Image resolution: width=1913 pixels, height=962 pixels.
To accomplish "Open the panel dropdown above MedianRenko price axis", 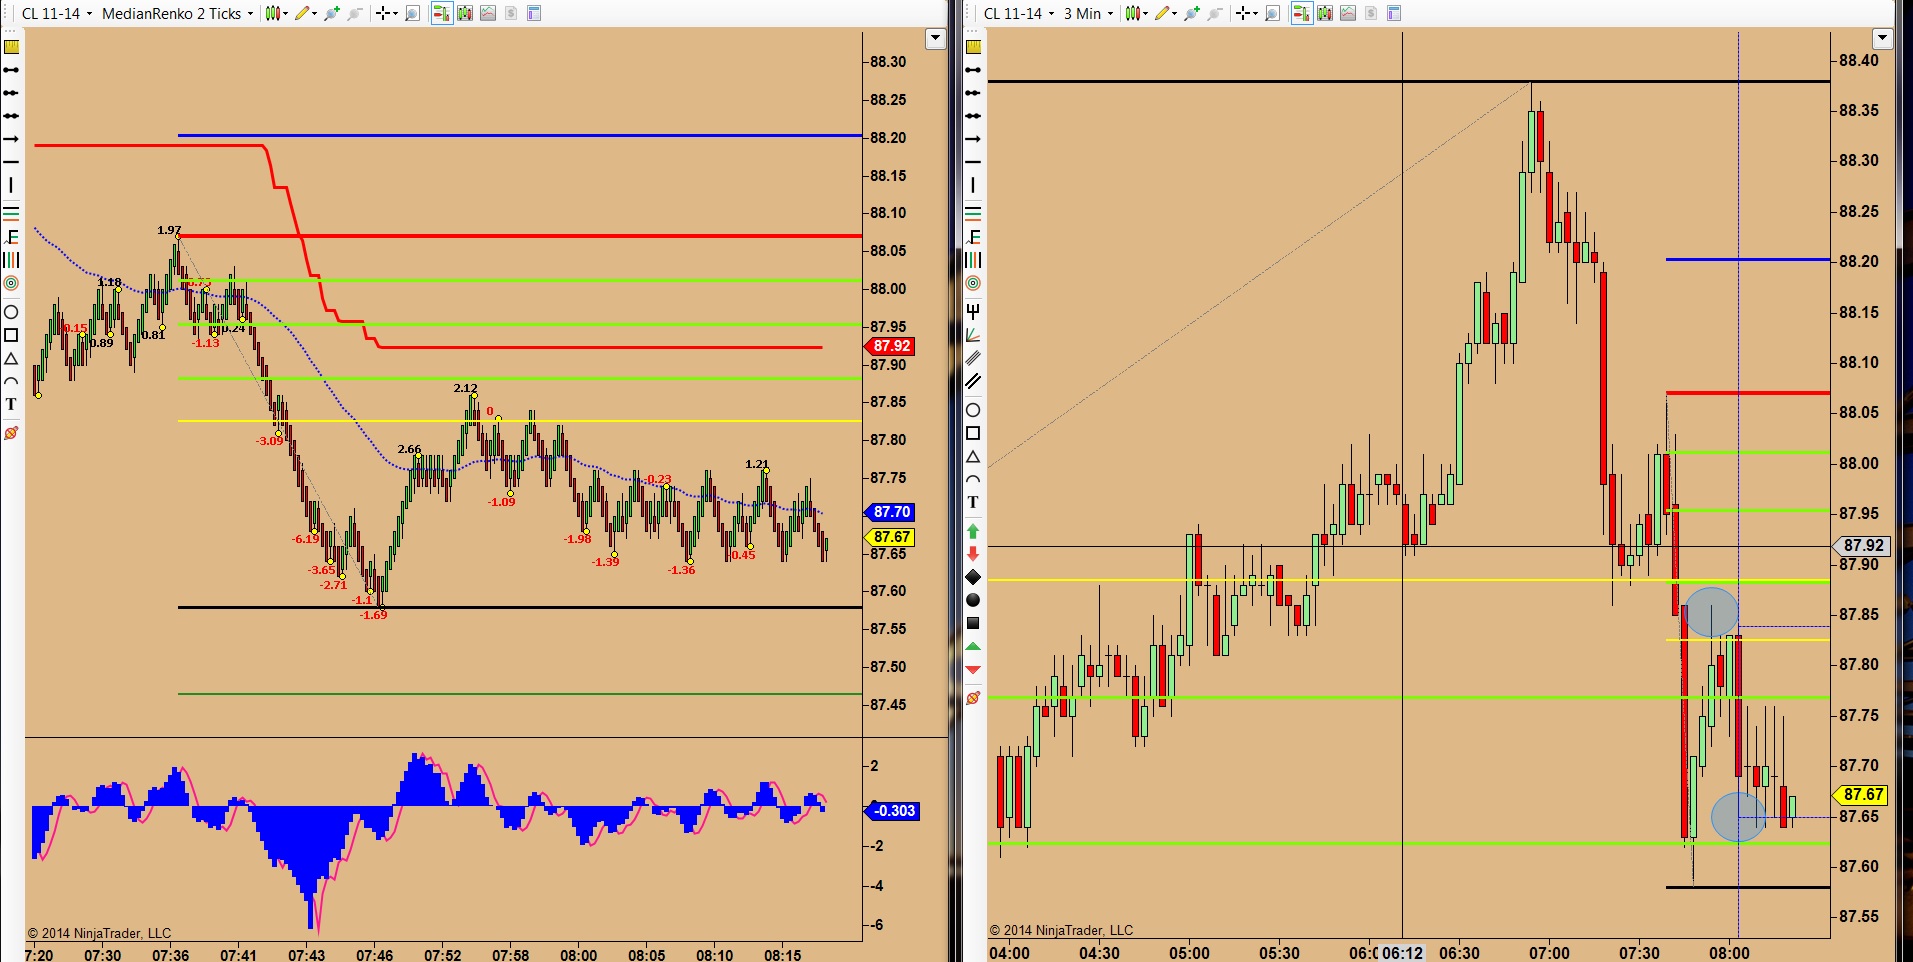I will click(935, 39).
